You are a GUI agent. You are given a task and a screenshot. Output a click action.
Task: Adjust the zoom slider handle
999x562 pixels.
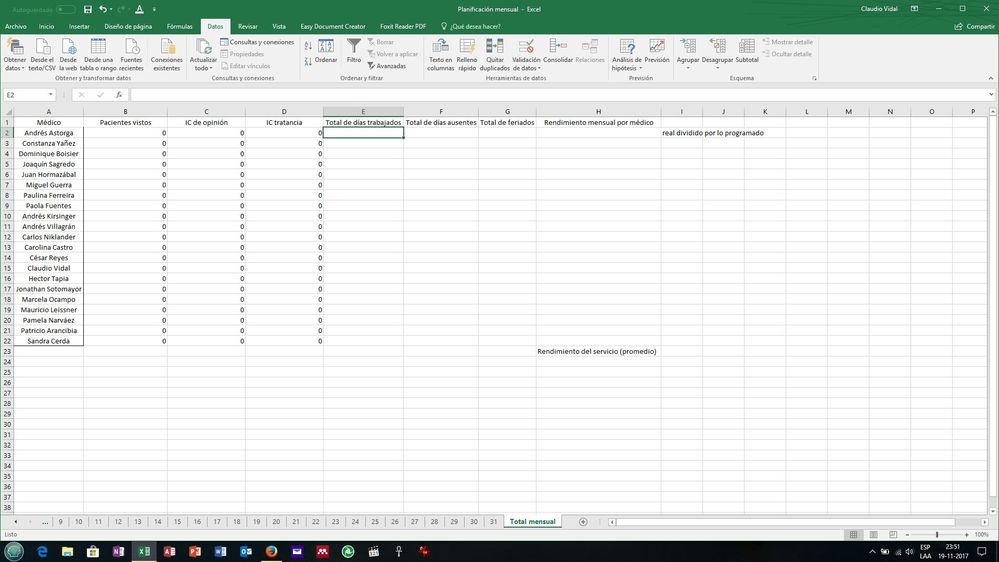click(937, 535)
